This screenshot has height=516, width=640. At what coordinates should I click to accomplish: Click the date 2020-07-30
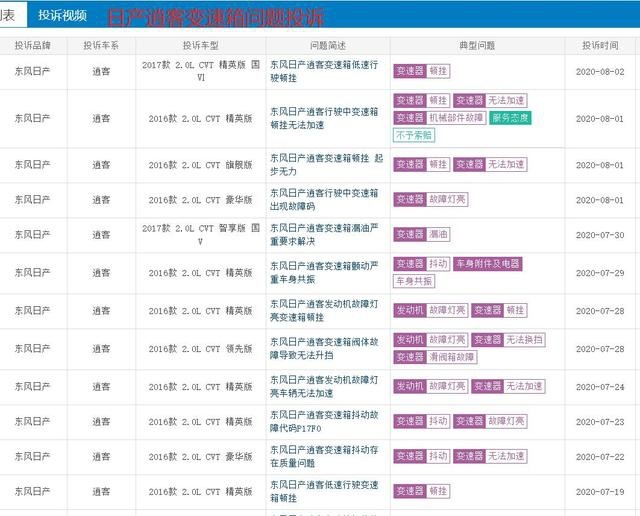pos(600,235)
